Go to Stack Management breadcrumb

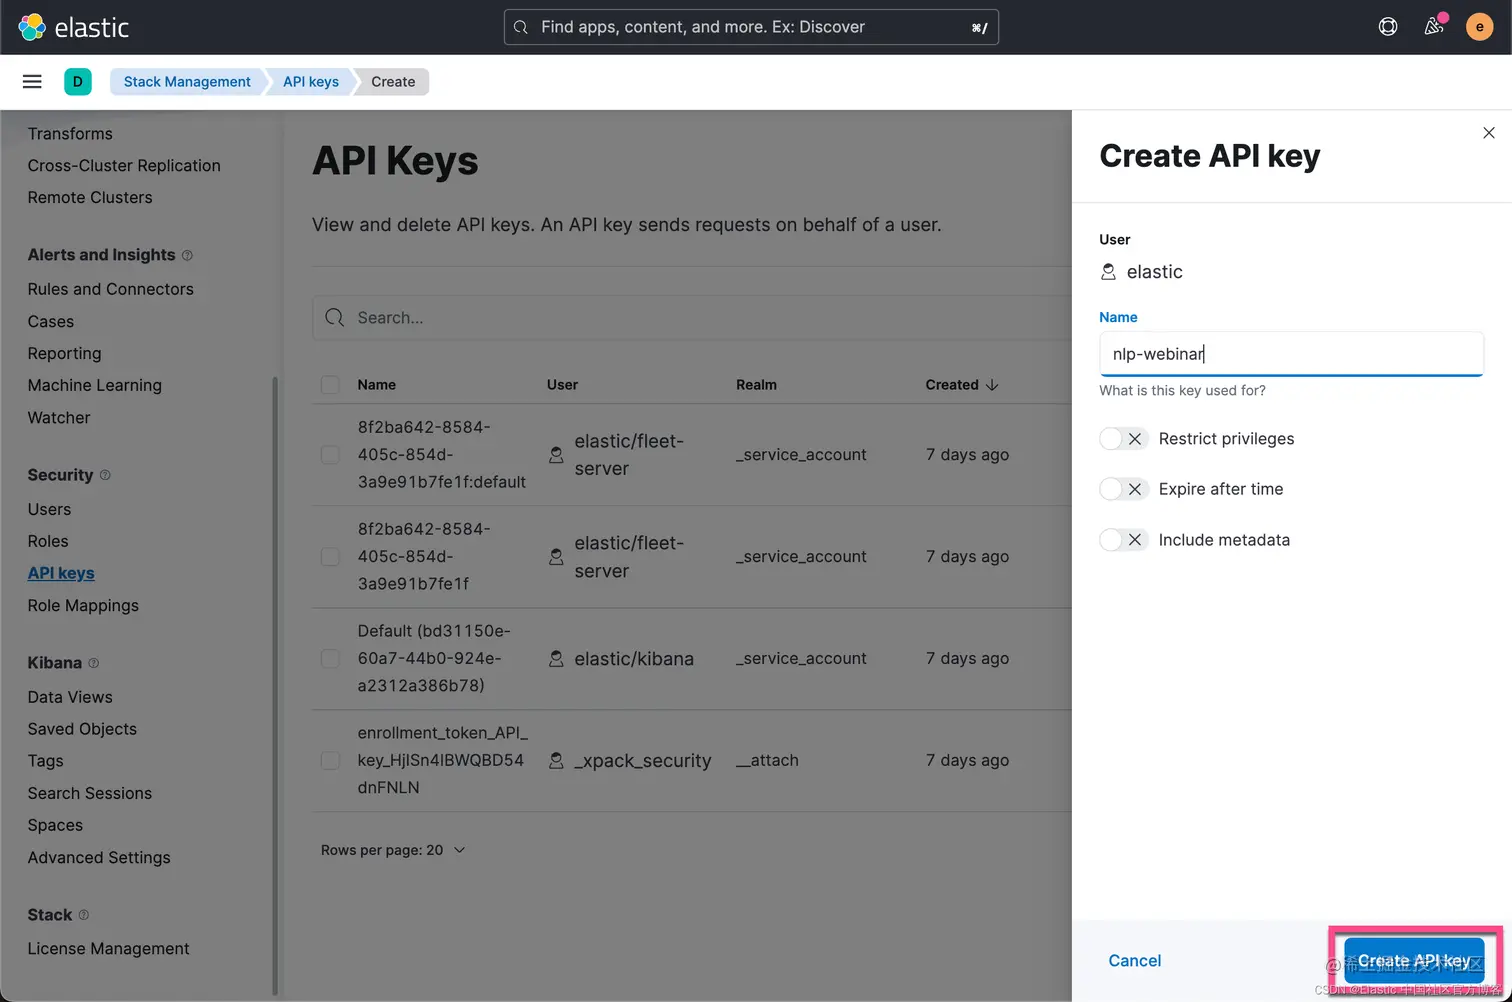(187, 82)
